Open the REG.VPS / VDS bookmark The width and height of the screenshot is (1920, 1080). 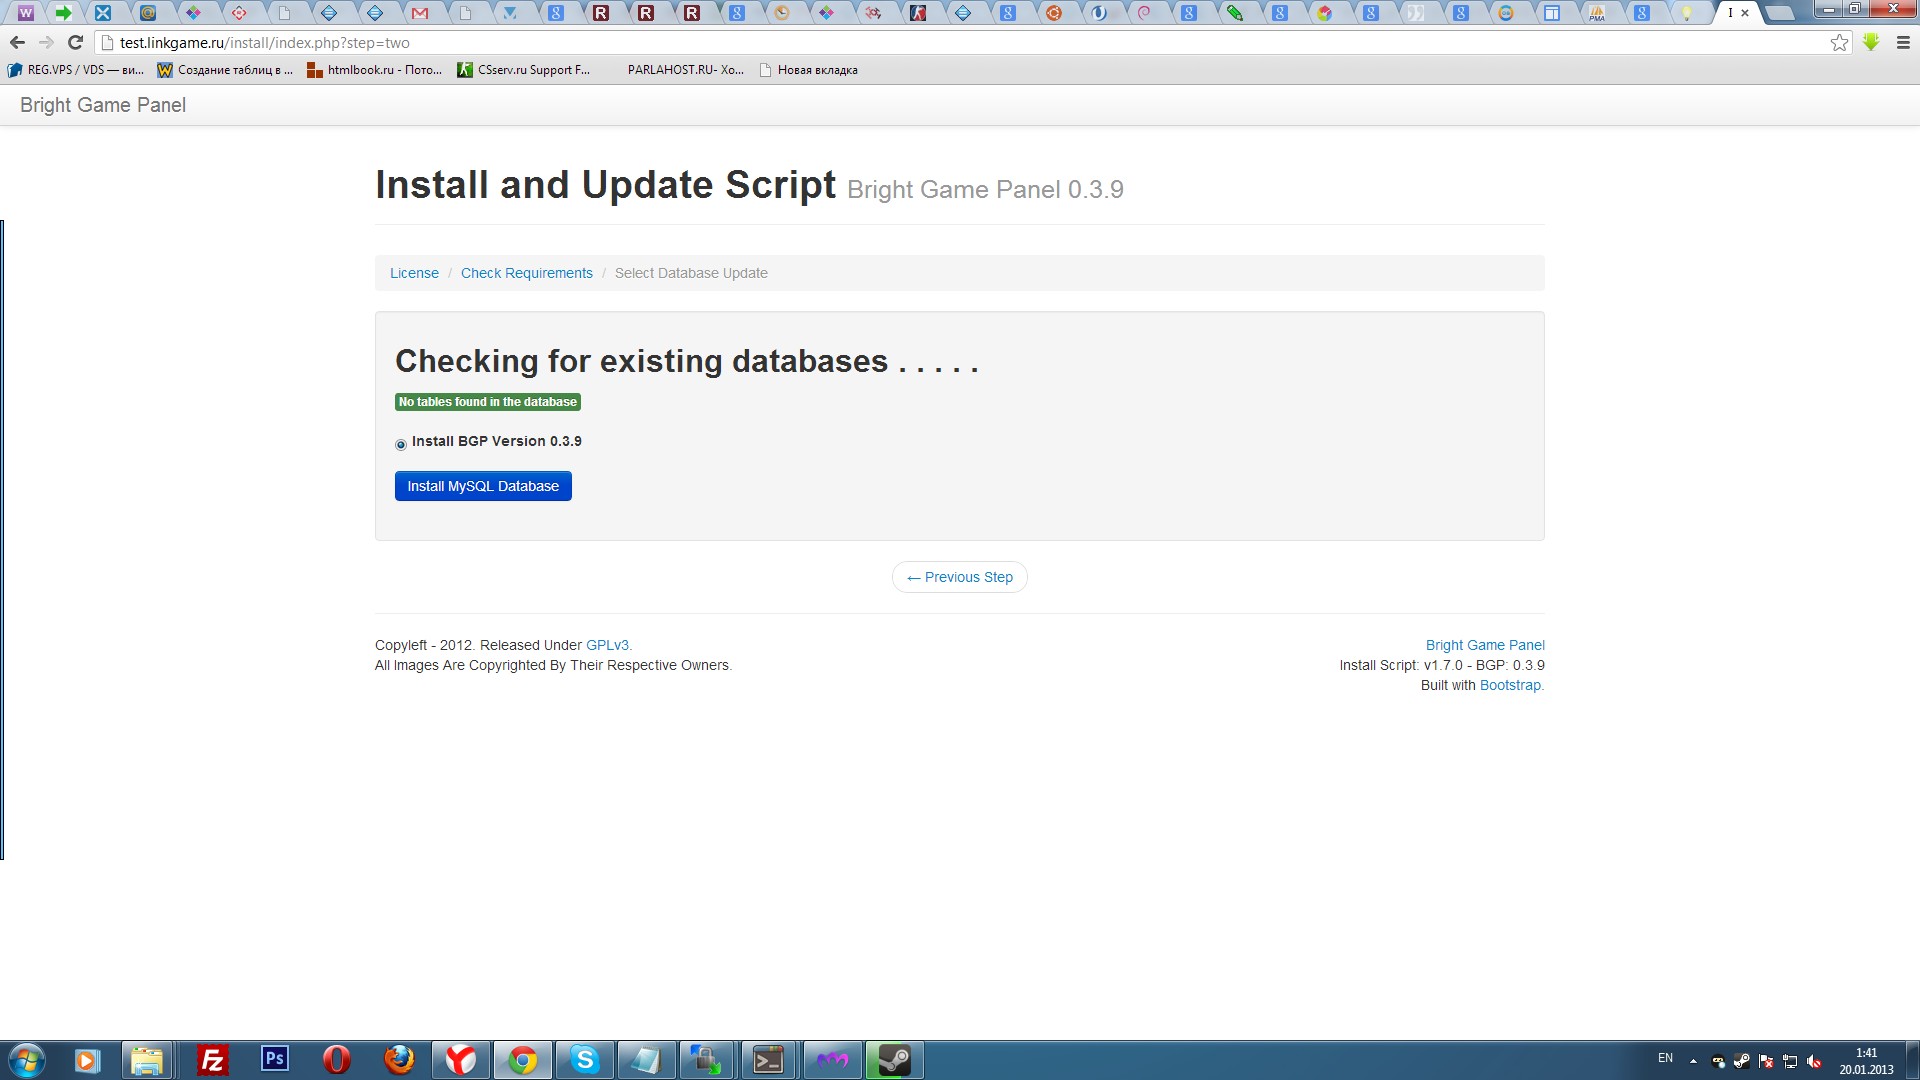pos(76,70)
